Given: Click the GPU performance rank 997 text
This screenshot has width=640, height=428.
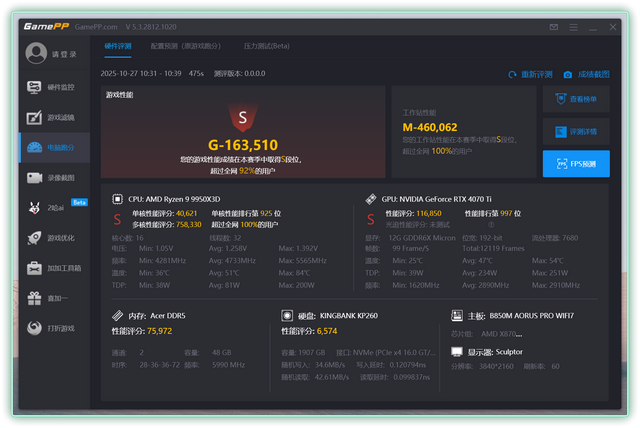Looking at the screenshot, I should point(493,213).
